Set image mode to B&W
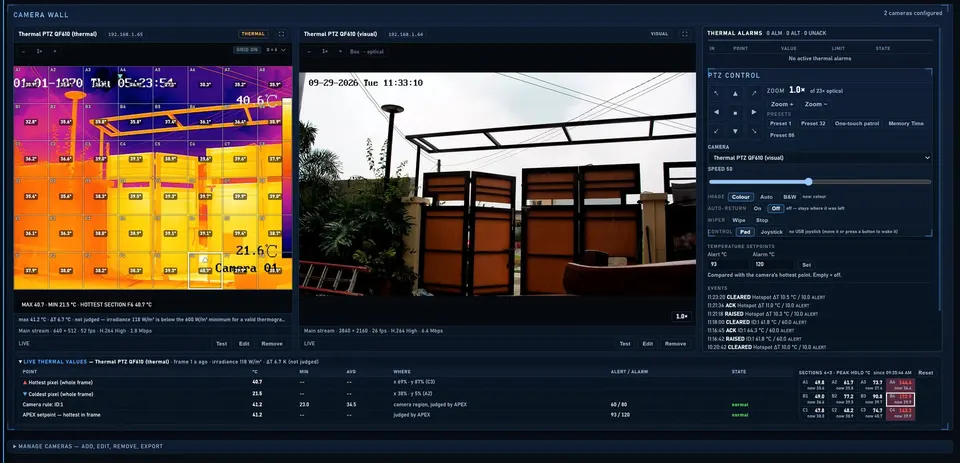This screenshot has width=960, height=463. click(790, 197)
